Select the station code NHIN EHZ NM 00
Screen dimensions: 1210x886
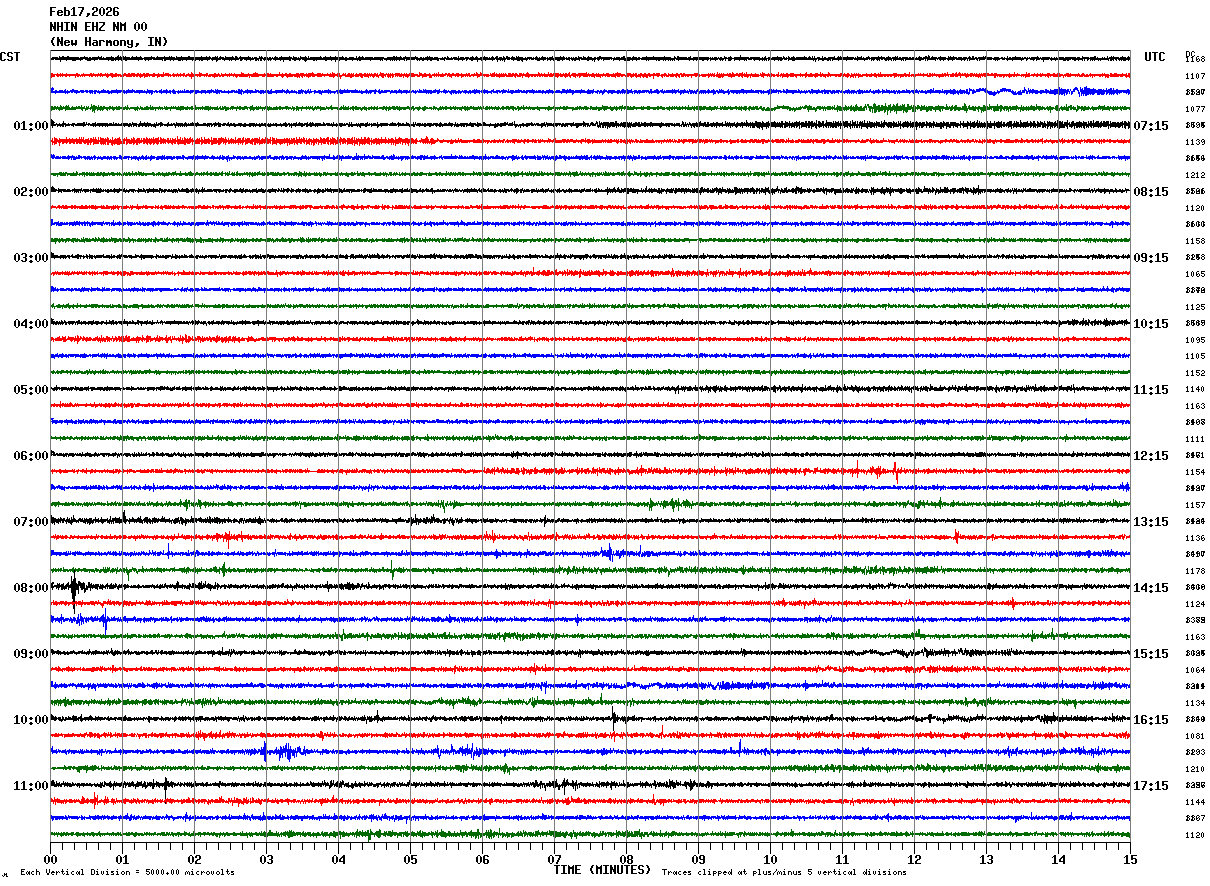point(98,27)
